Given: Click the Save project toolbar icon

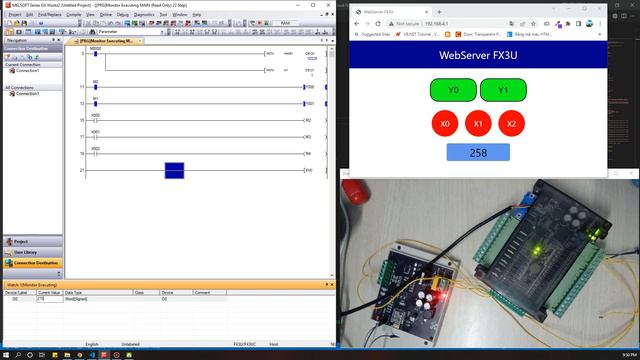Looking at the screenshot, I should click(x=24, y=23).
